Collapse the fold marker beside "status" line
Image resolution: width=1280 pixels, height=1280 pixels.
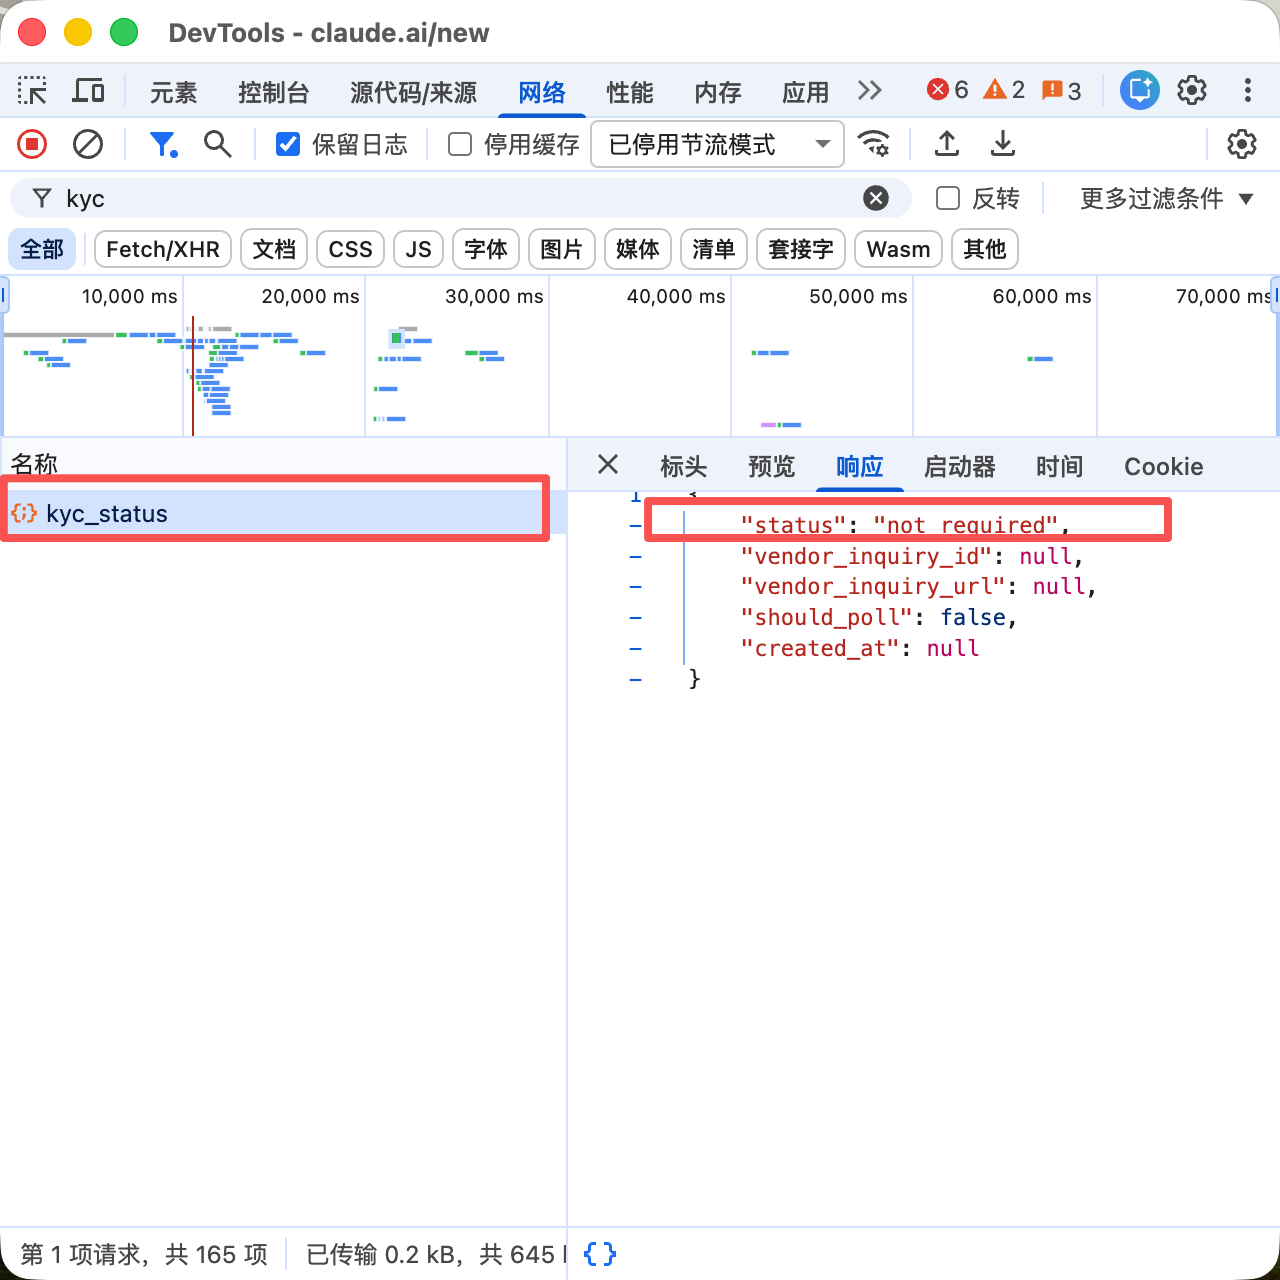[x=636, y=525]
